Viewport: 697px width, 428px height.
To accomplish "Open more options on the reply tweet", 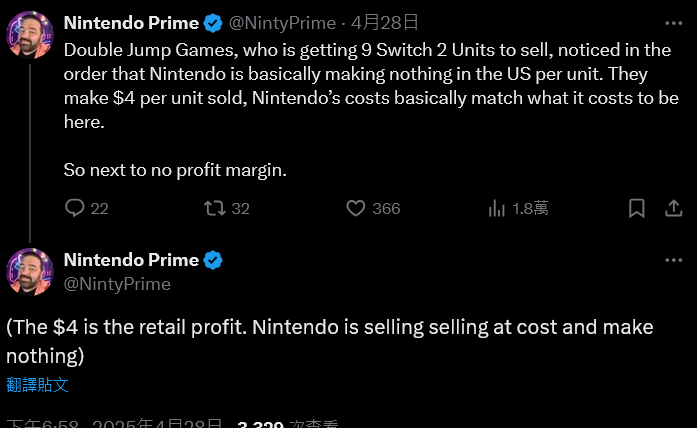I will 674,260.
